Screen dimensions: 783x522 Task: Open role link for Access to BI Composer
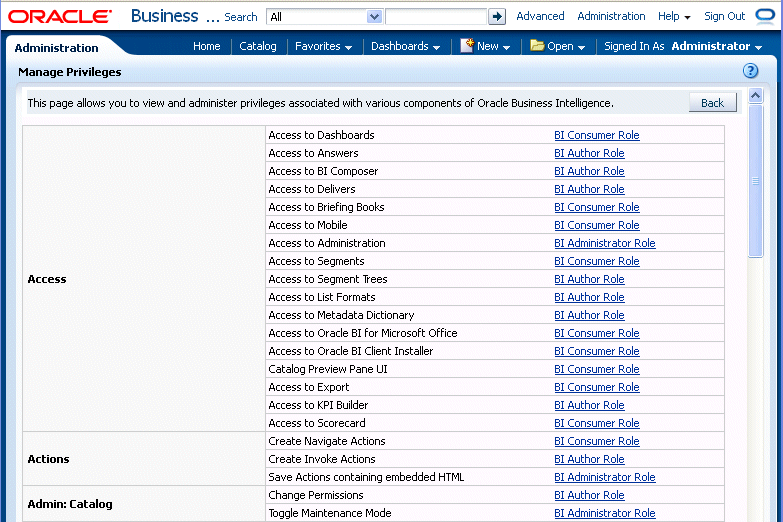tap(589, 171)
